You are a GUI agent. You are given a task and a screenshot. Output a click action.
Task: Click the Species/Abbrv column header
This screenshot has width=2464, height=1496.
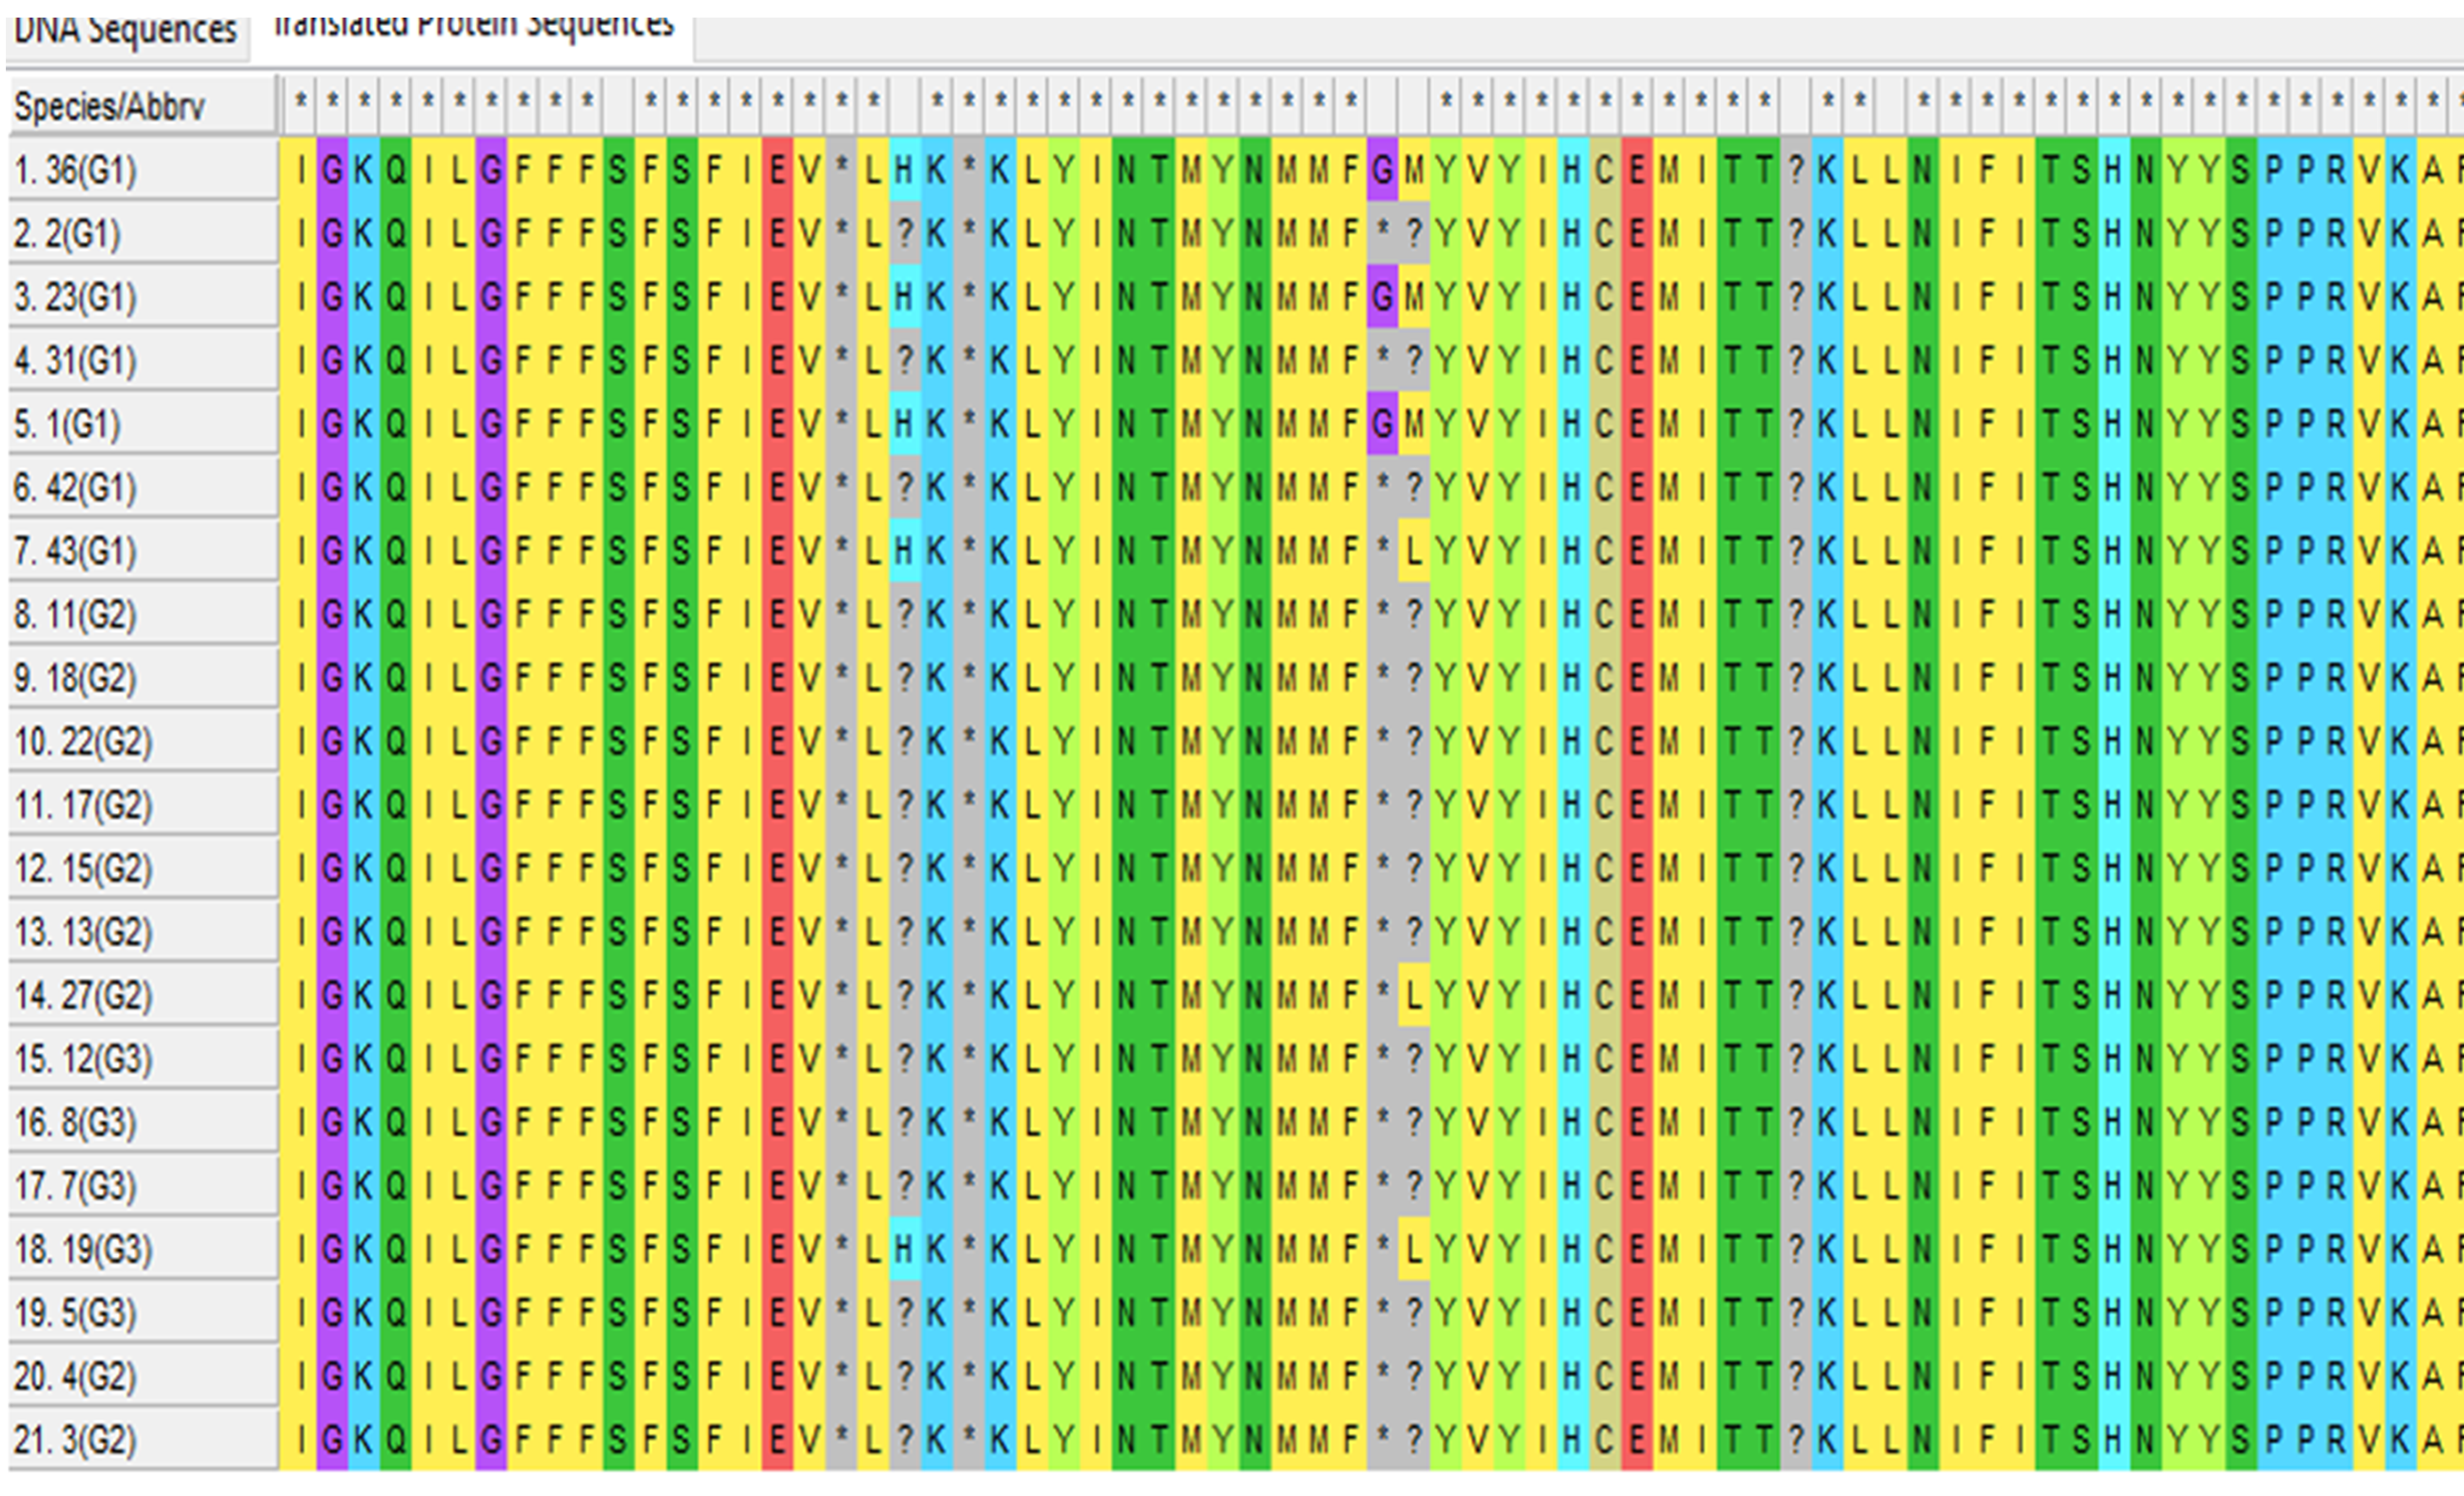(x=142, y=105)
